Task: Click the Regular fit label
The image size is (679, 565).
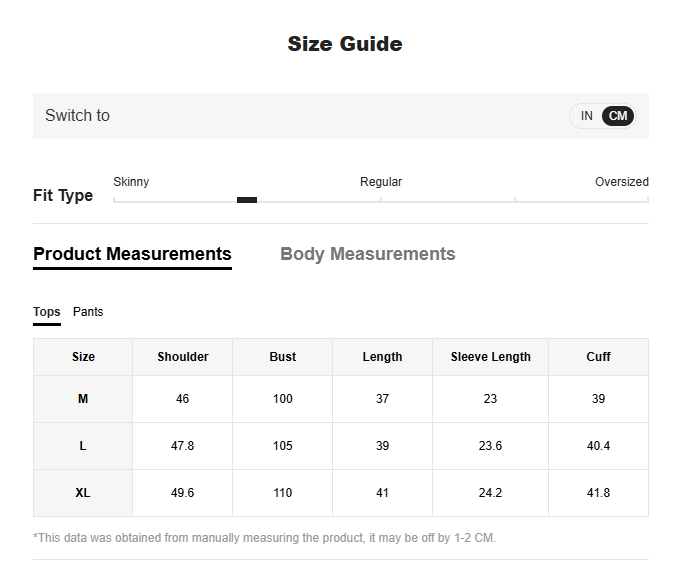Action: (x=381, y=182)
